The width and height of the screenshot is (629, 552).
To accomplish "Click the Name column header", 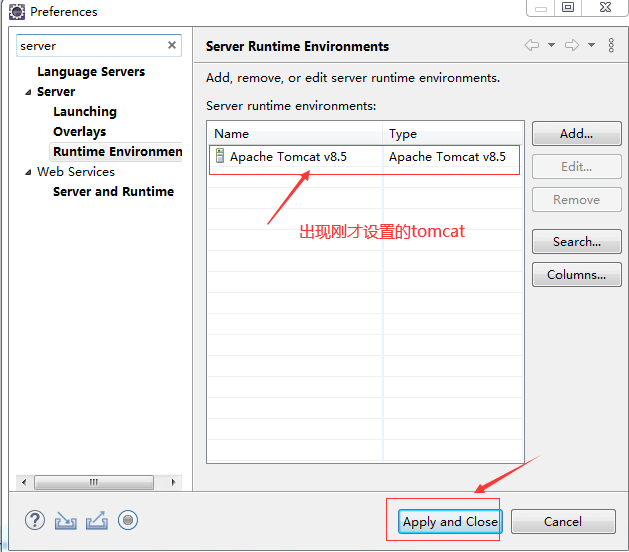I will [x=295, y=134].
